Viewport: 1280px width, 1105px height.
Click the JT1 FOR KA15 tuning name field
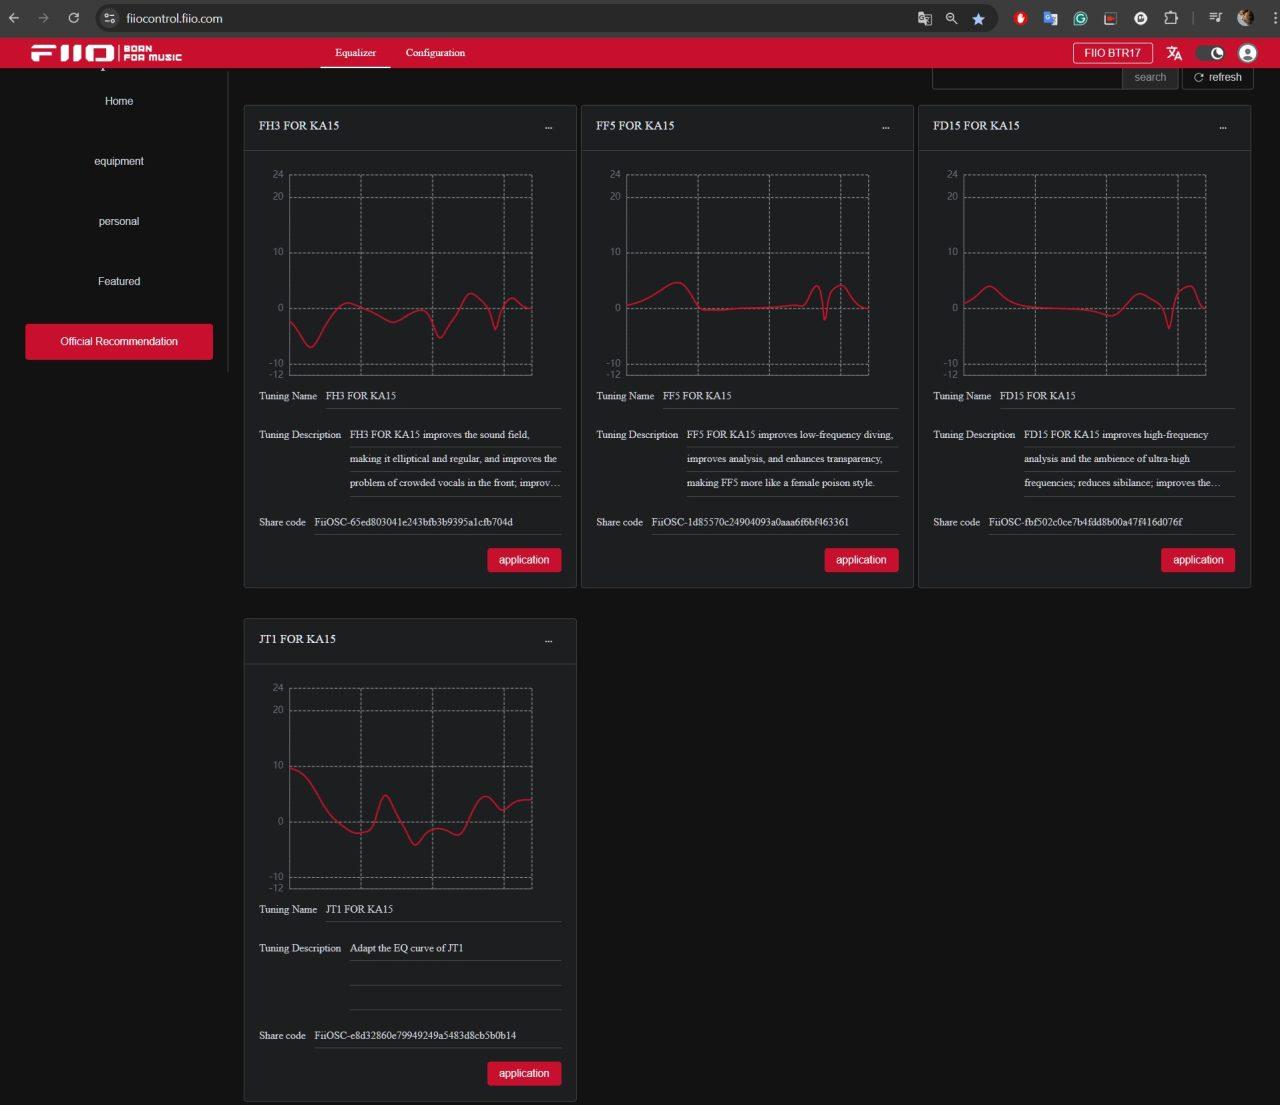click(x=443, y=909)
